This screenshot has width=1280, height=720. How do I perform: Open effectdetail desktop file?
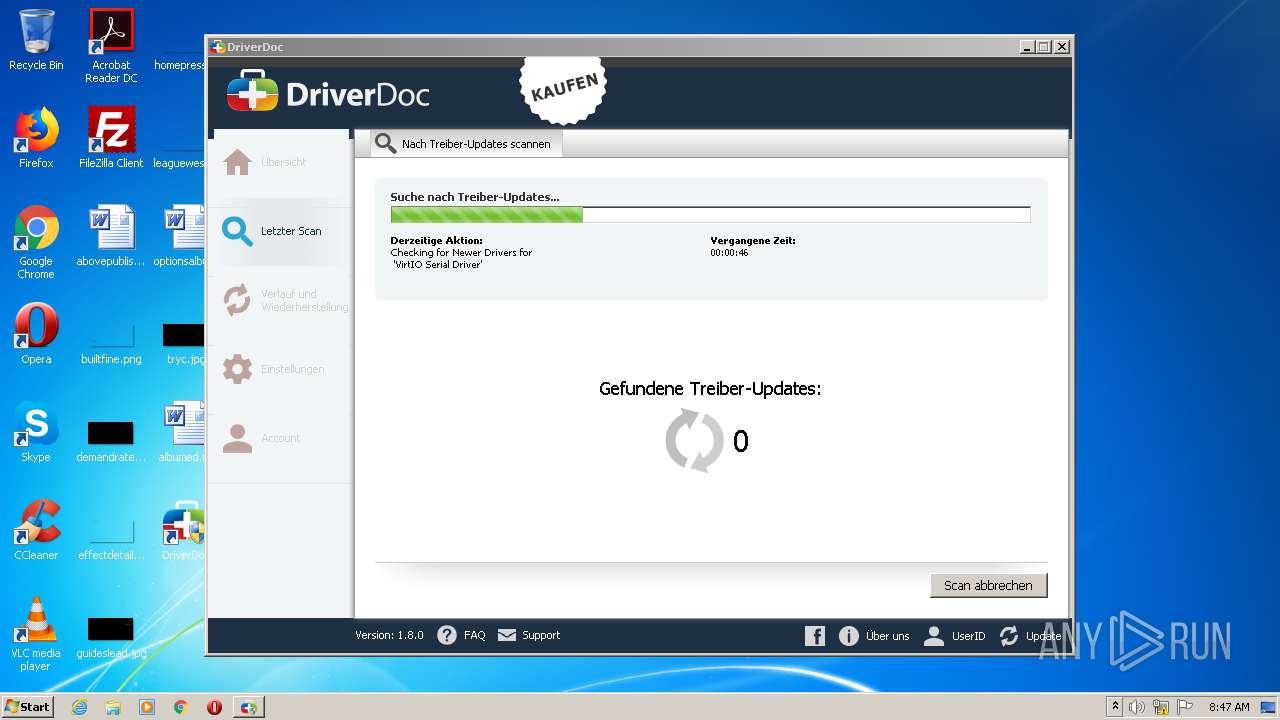[111, 538]
